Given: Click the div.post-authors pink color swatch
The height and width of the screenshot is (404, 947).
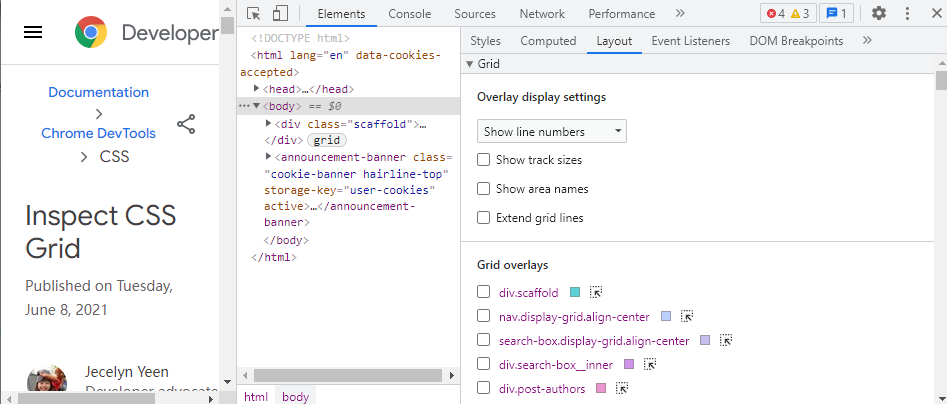Looking at the screenshot, I should pyautogui.click(x=601, y=388).
